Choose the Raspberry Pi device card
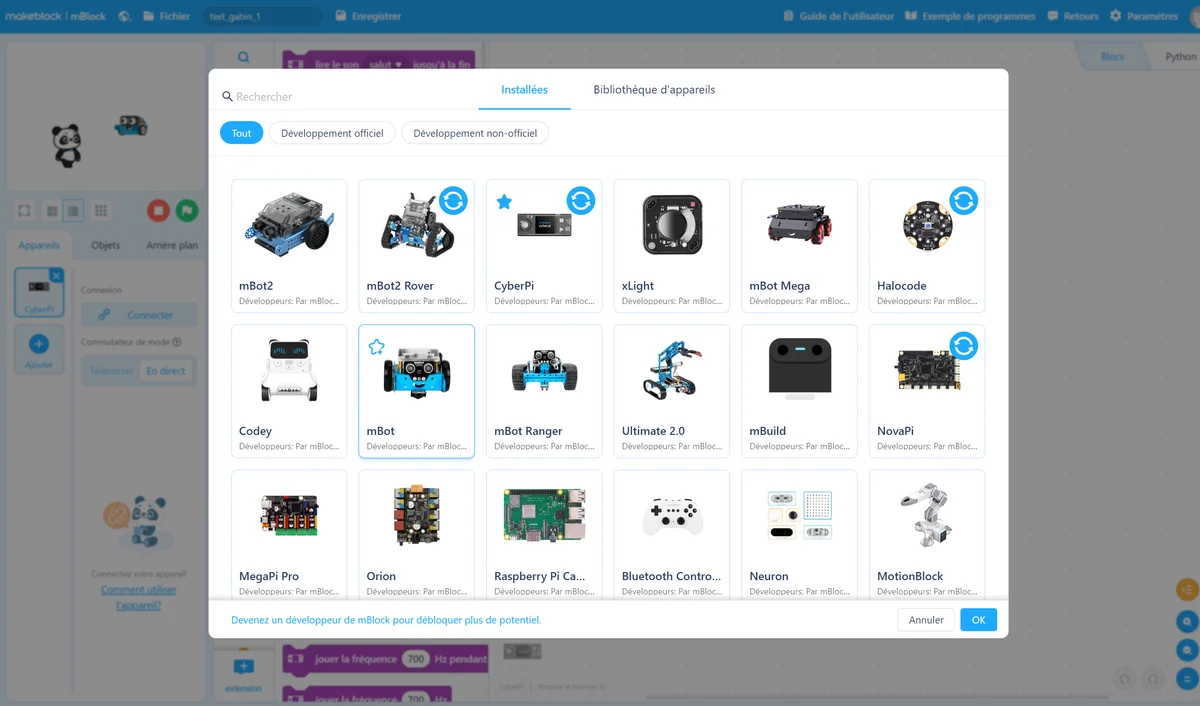This screenshot has width=1200, height=706. (544, 534)
